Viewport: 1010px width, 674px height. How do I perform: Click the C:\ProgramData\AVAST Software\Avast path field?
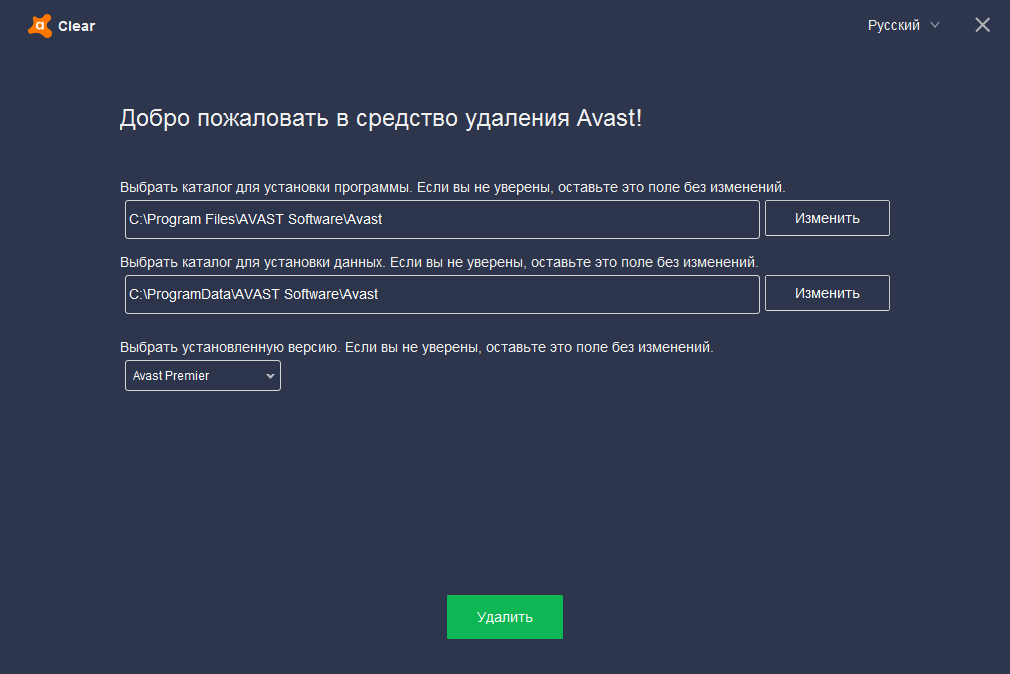[441, 294]
